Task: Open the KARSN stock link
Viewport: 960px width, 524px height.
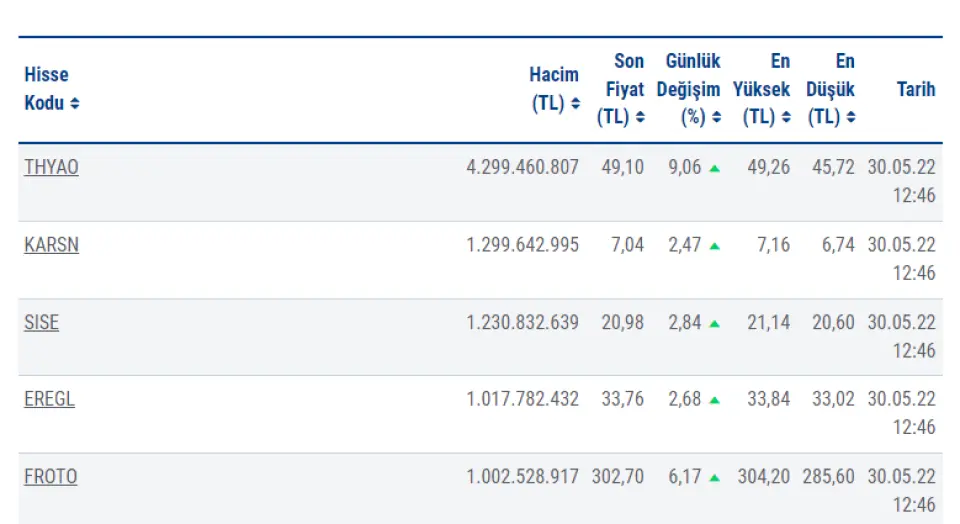Action: click(x=51, y=245)
